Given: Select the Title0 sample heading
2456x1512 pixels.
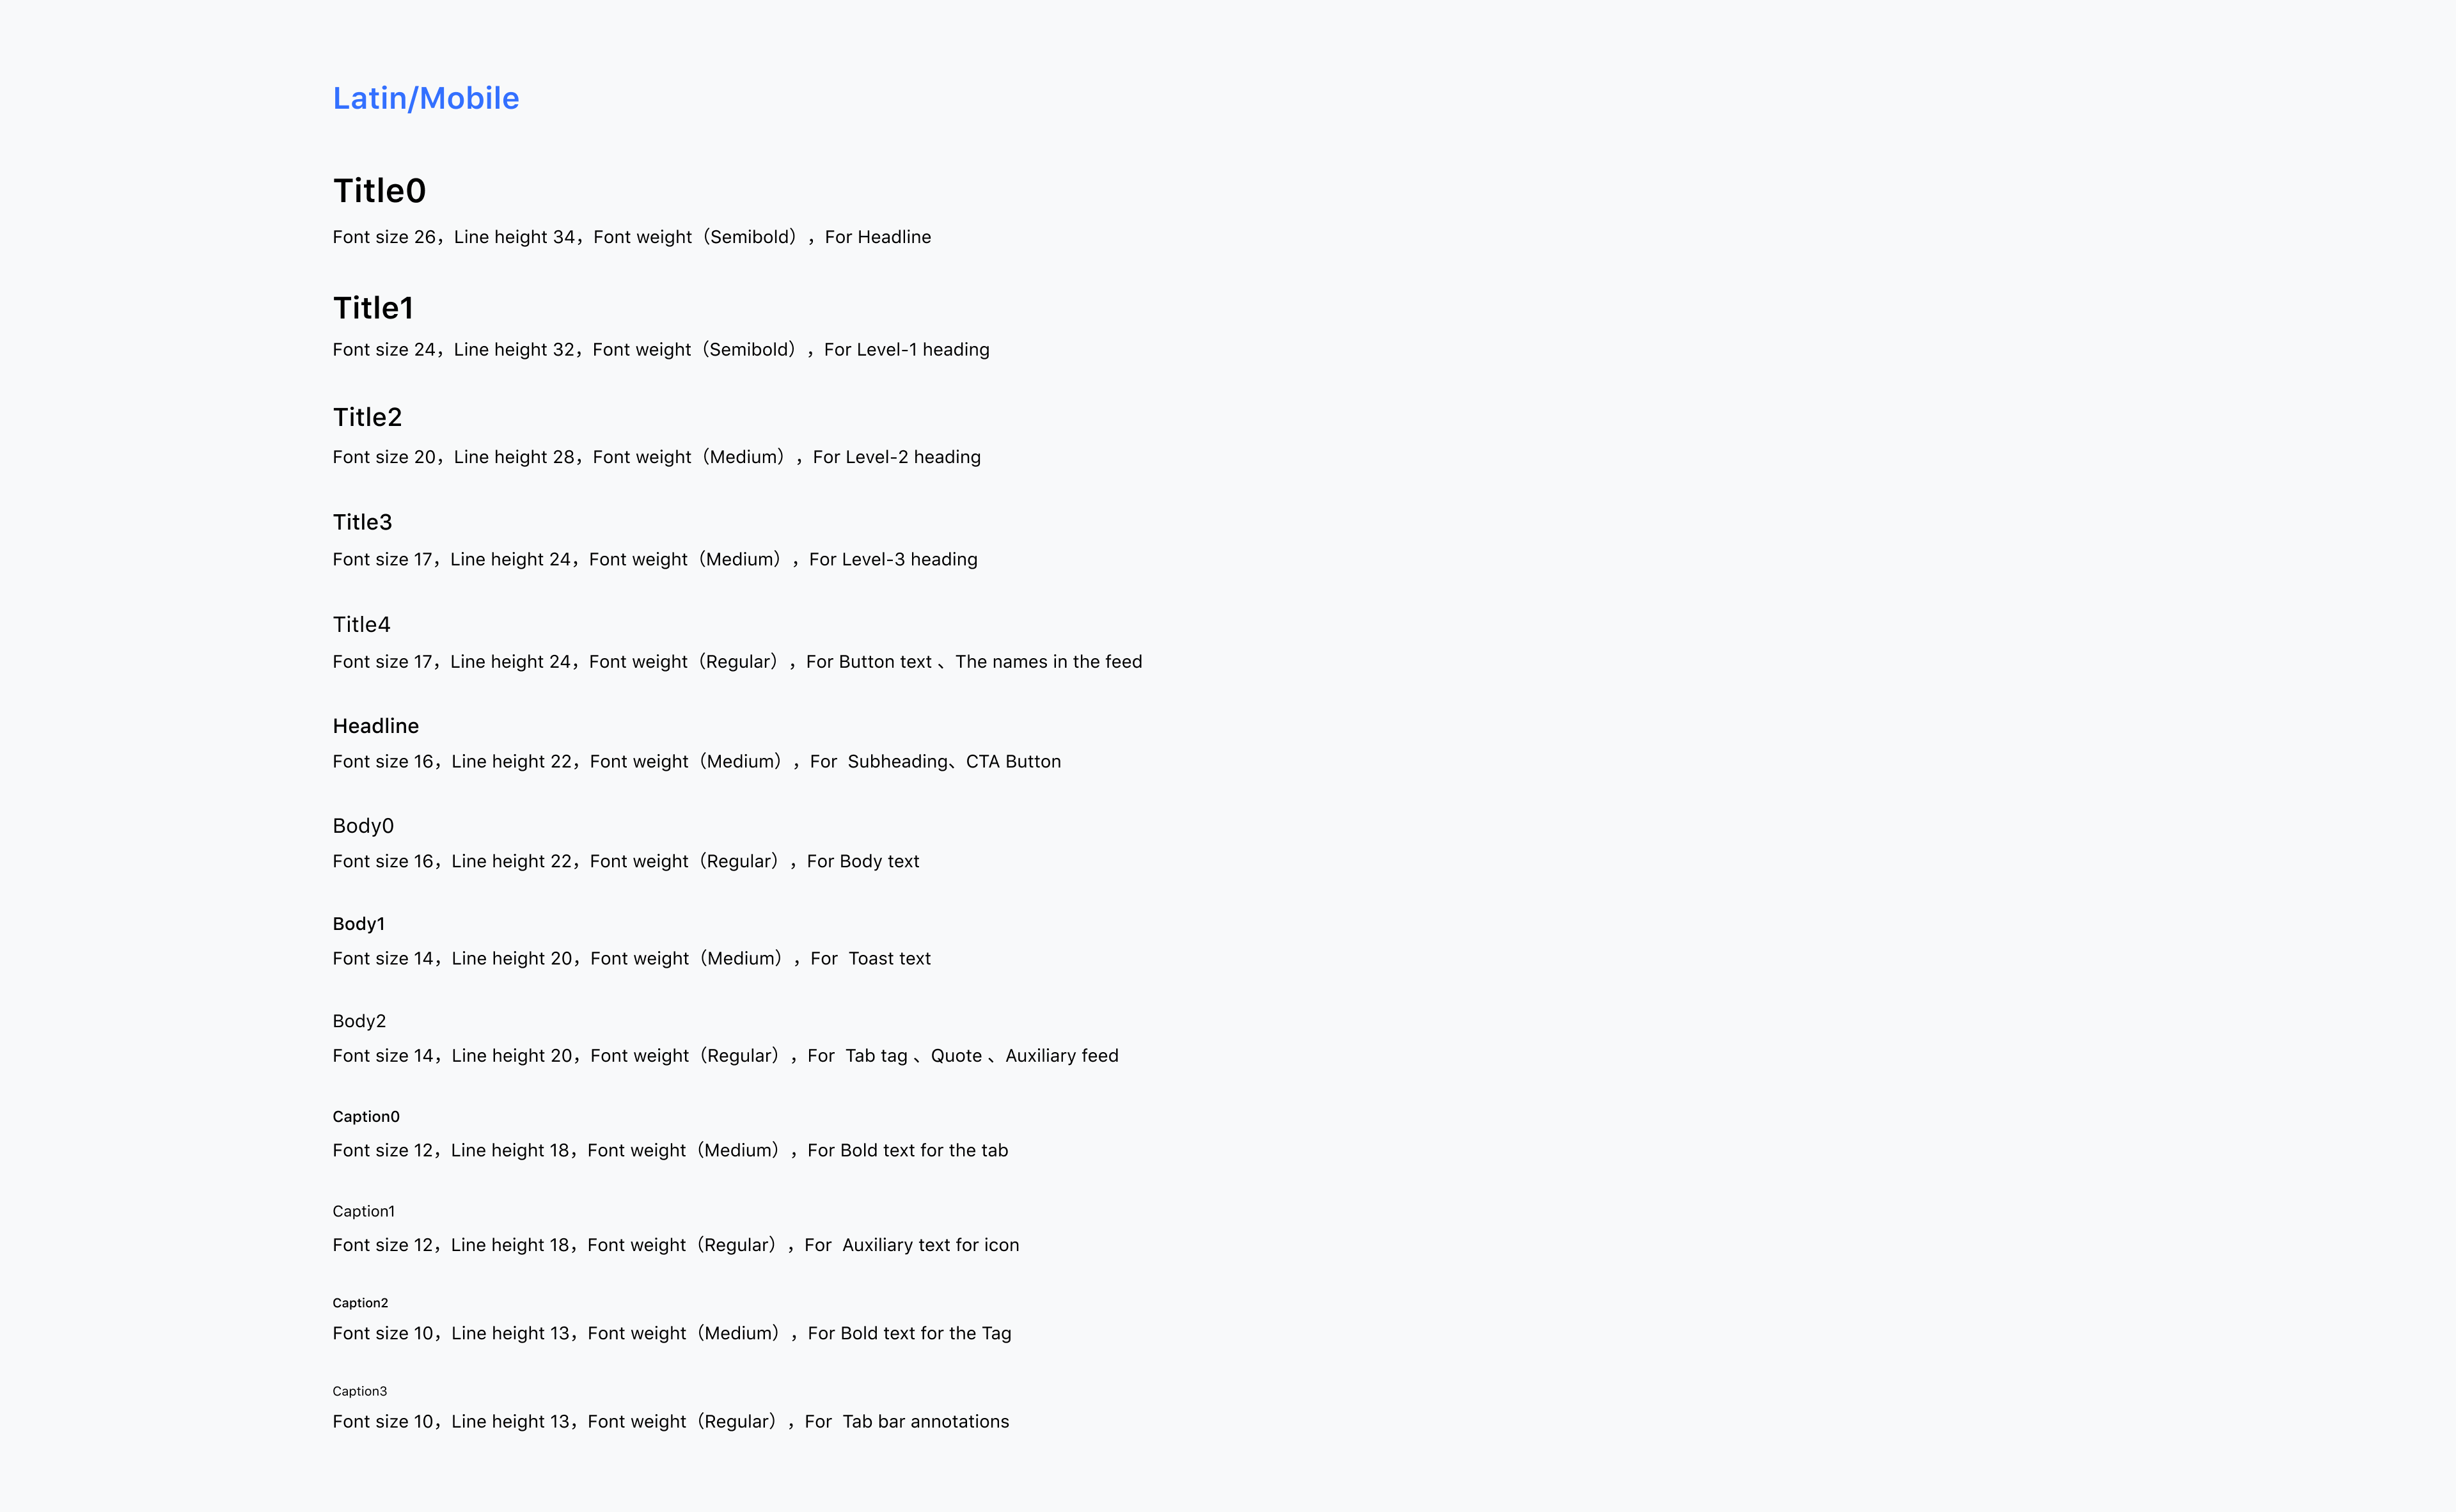Looking at the screenshot, I should 379,190.
